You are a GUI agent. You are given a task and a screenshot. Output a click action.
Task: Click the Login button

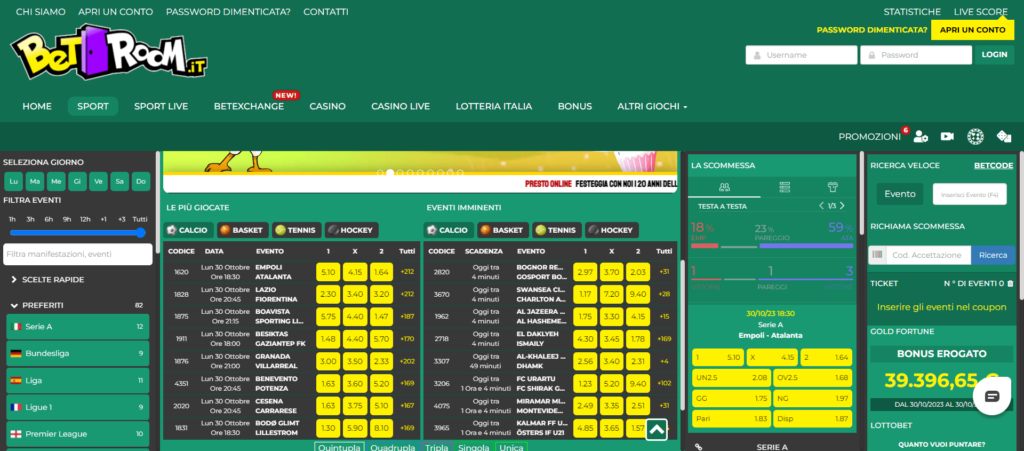994,55
